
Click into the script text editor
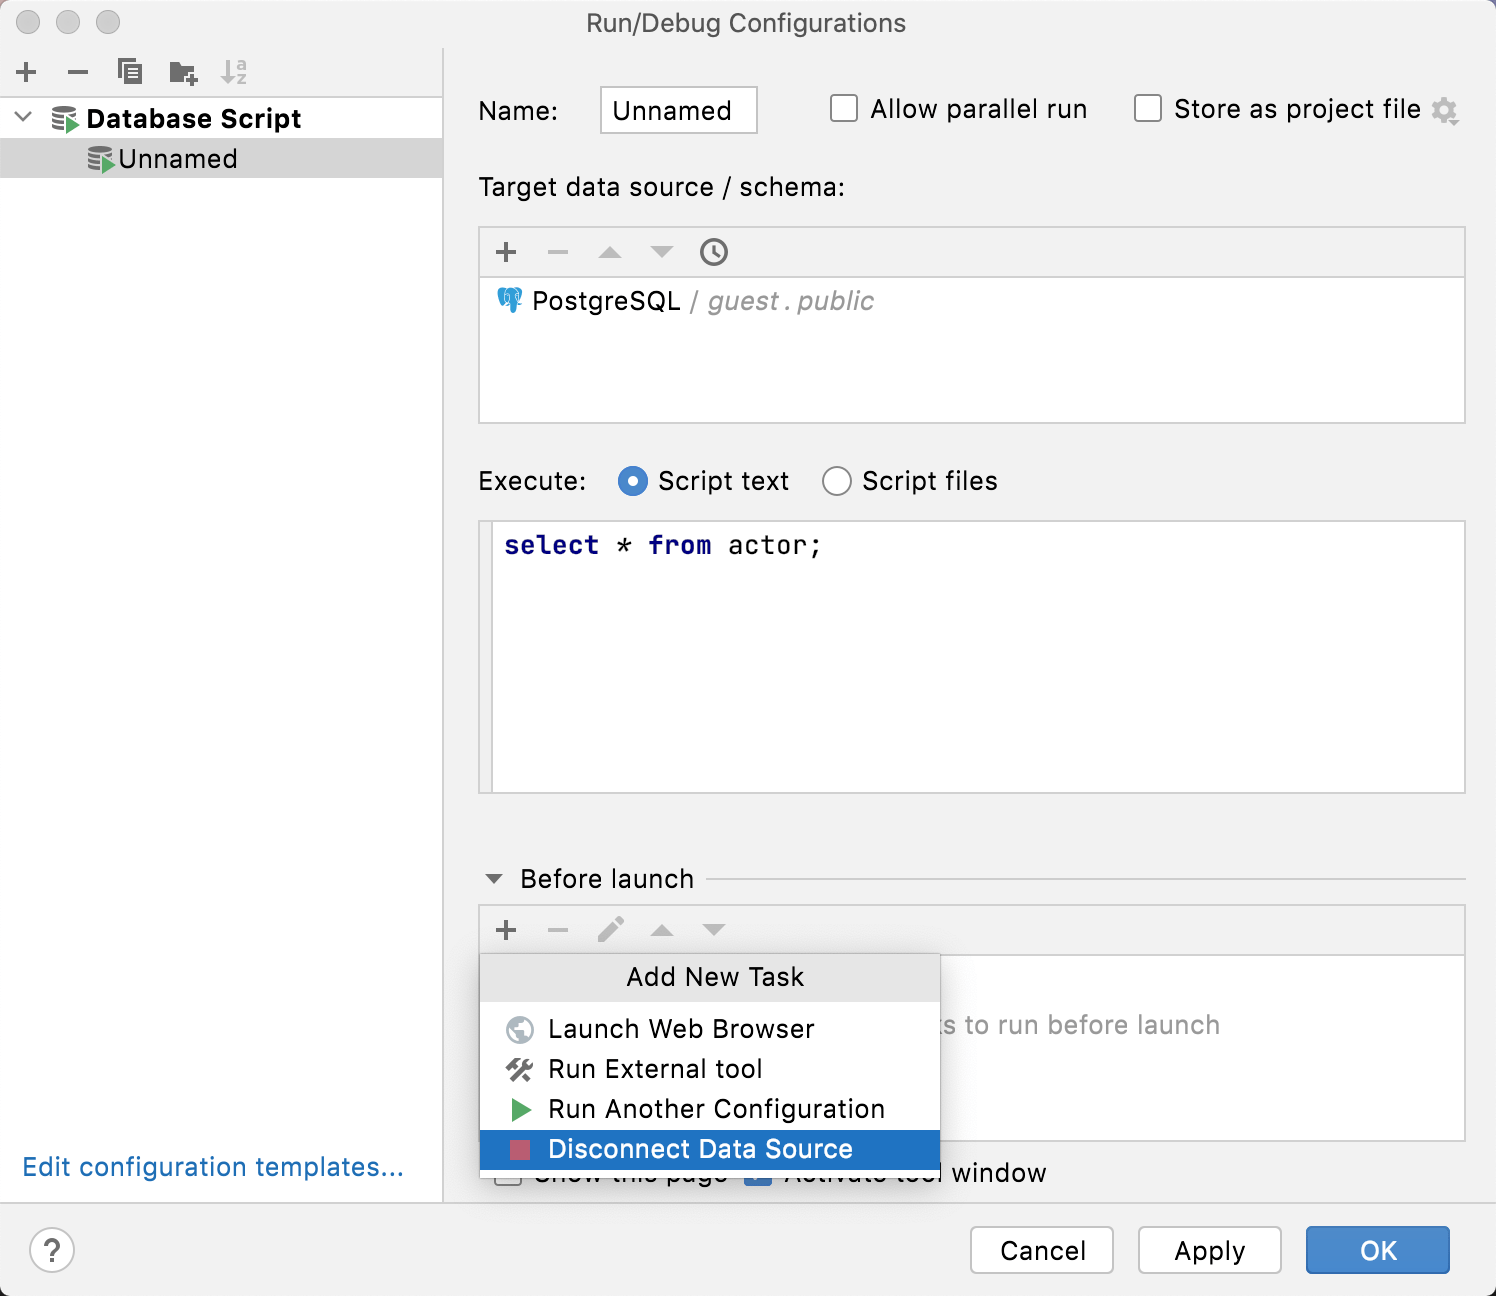[978, 657]
